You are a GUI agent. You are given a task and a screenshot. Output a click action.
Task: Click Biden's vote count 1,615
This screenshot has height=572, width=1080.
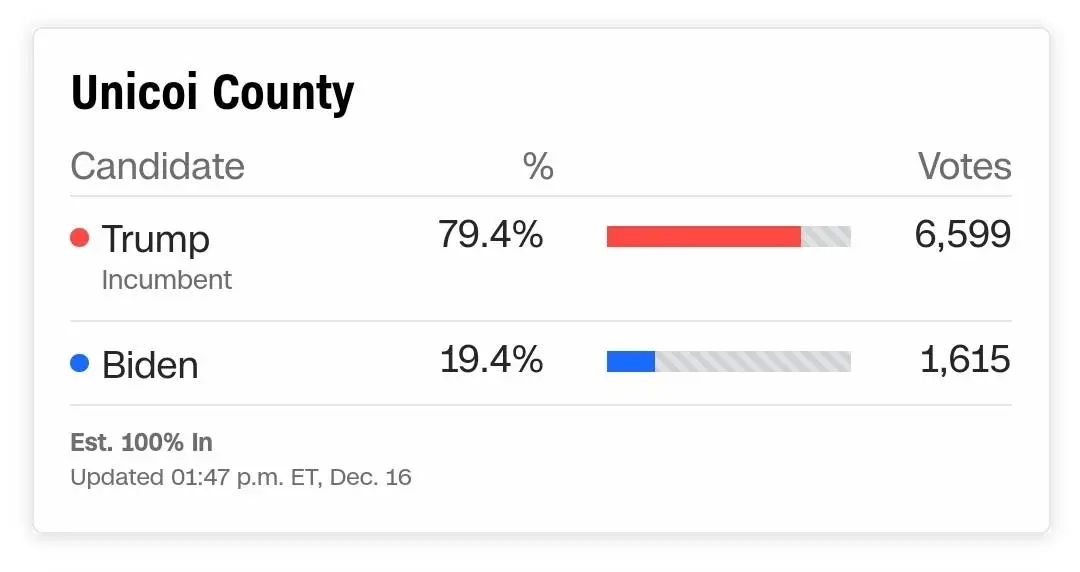pos(964,360)
